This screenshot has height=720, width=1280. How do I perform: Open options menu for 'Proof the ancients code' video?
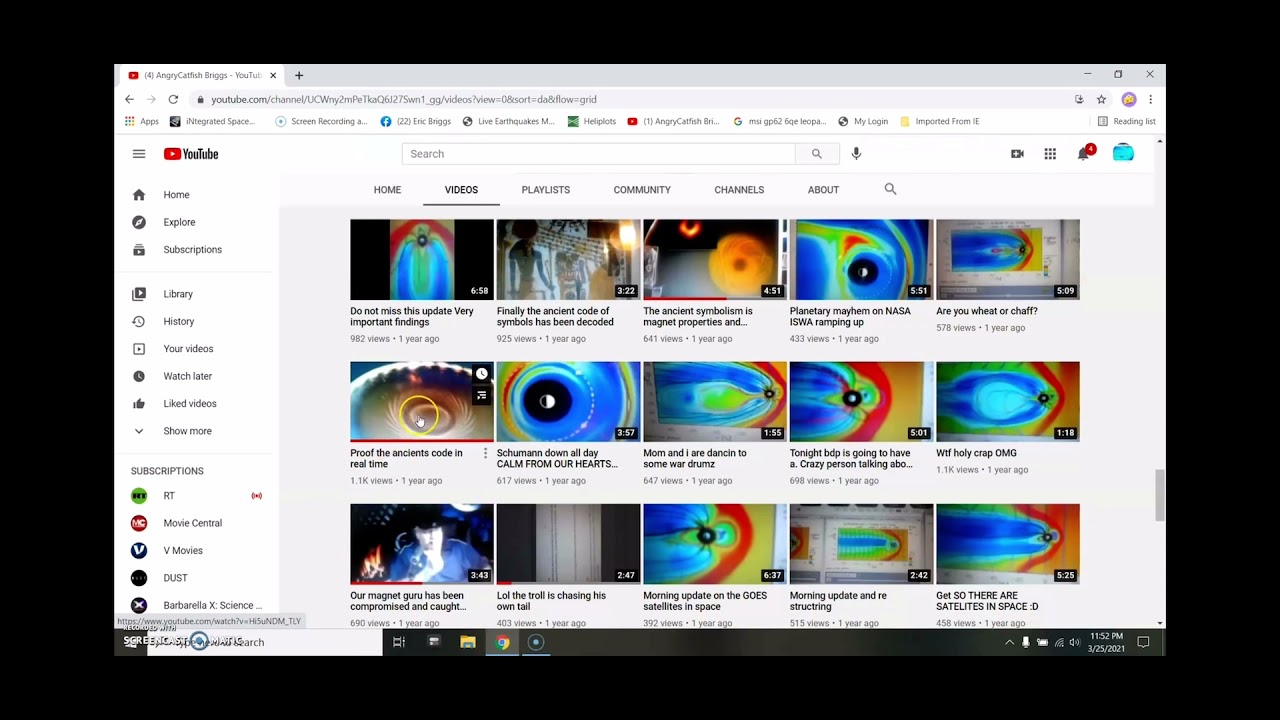[x=485, y=454]
